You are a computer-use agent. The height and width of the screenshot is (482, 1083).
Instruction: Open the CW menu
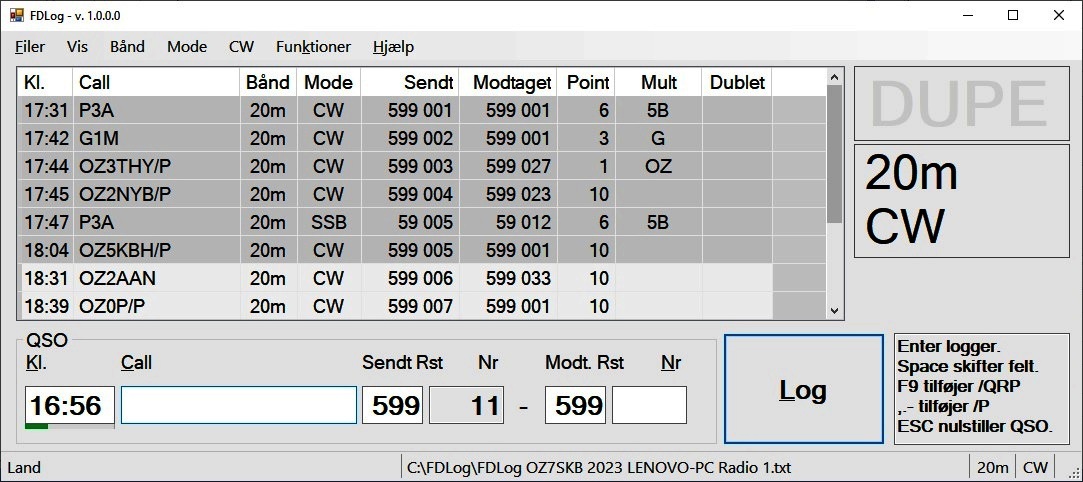[x=242, y=47]
